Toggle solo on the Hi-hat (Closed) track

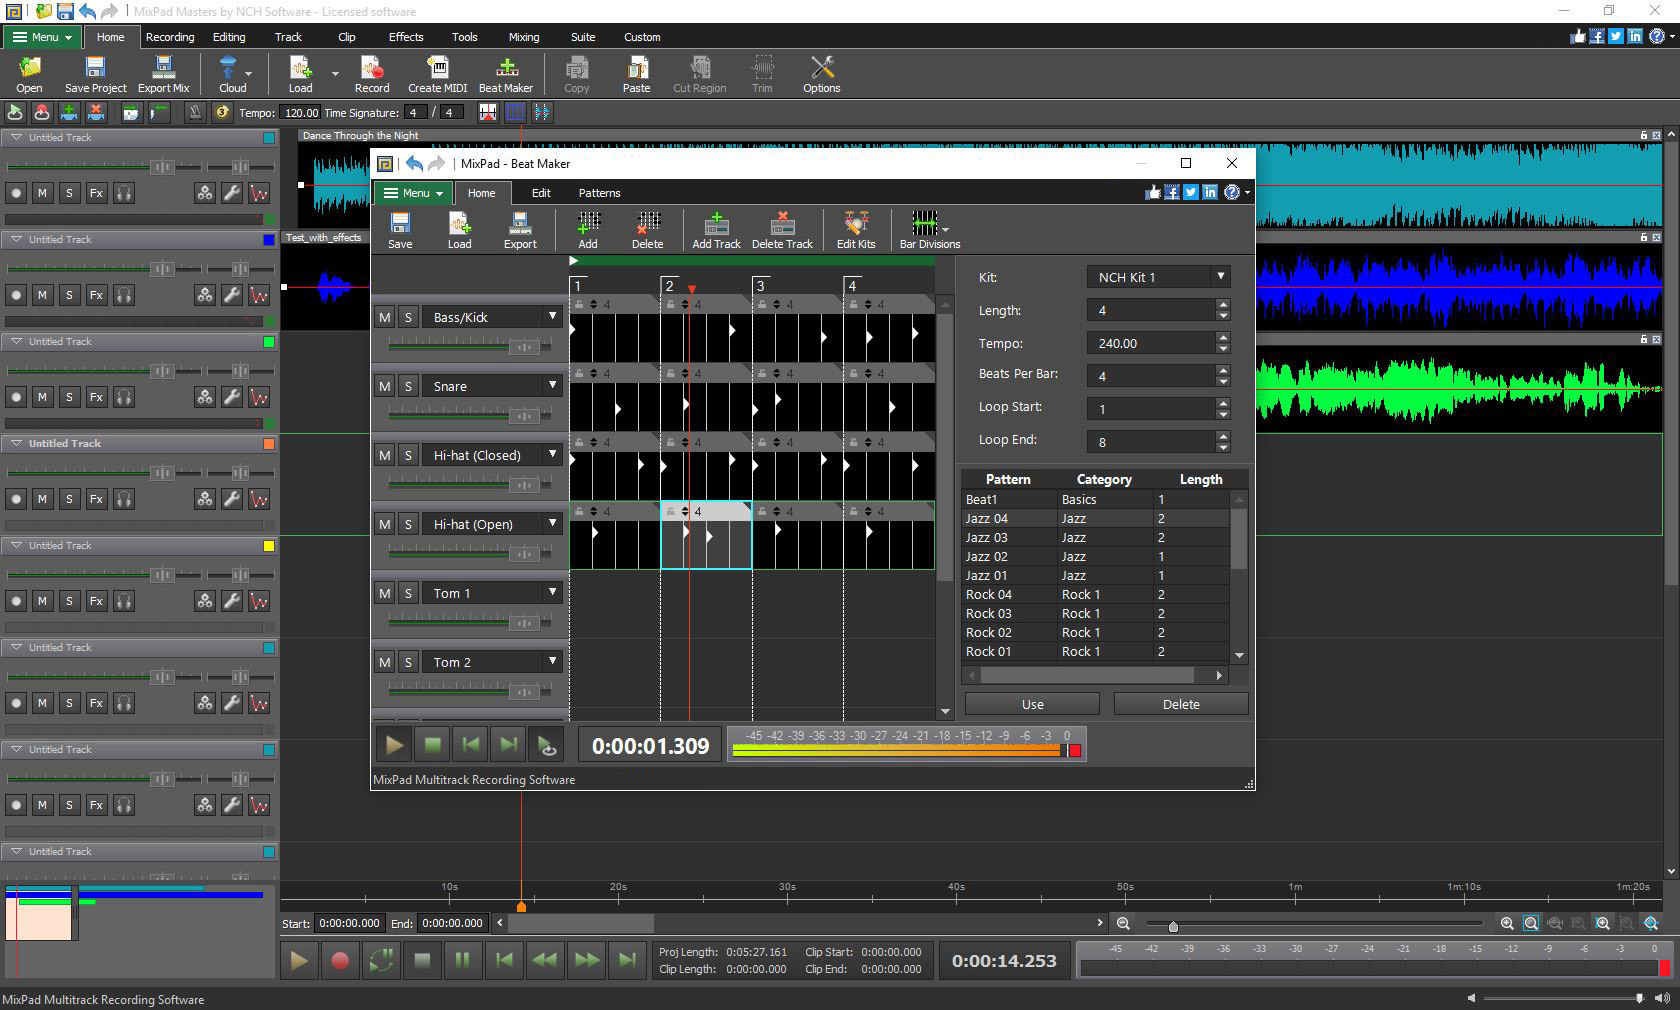(408, 454)
